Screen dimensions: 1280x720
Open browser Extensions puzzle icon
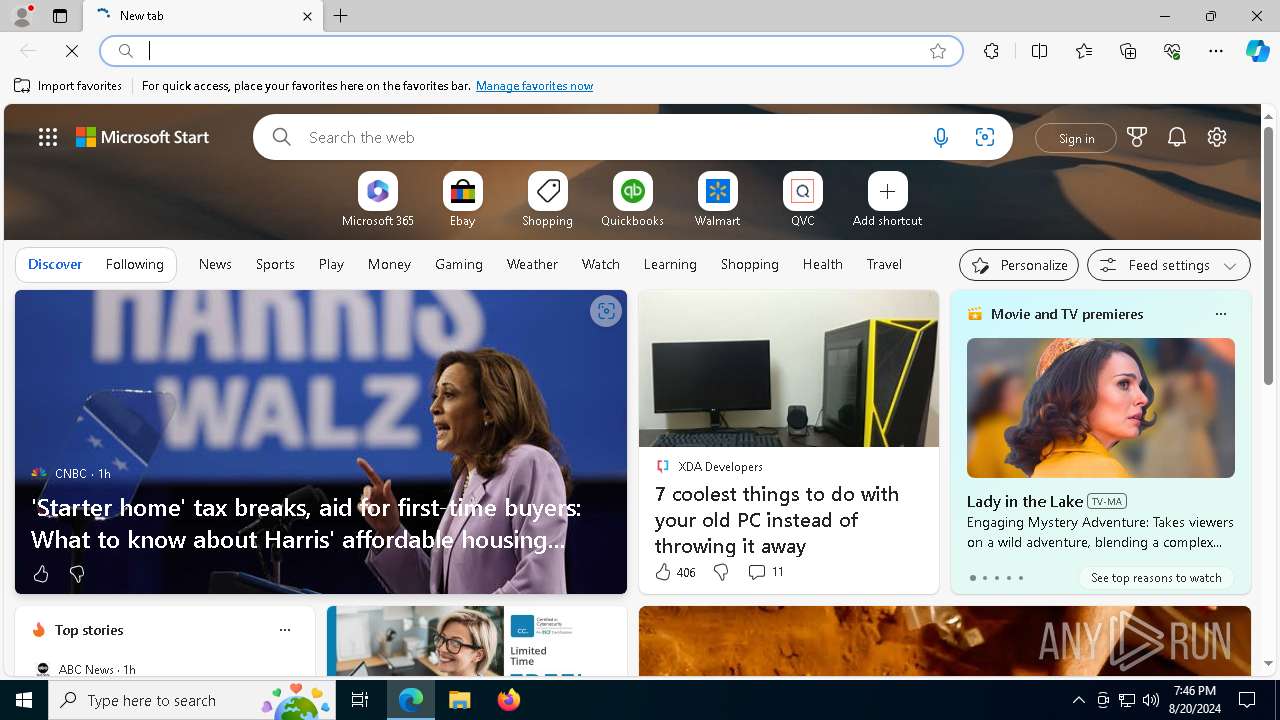pos(991,51)
